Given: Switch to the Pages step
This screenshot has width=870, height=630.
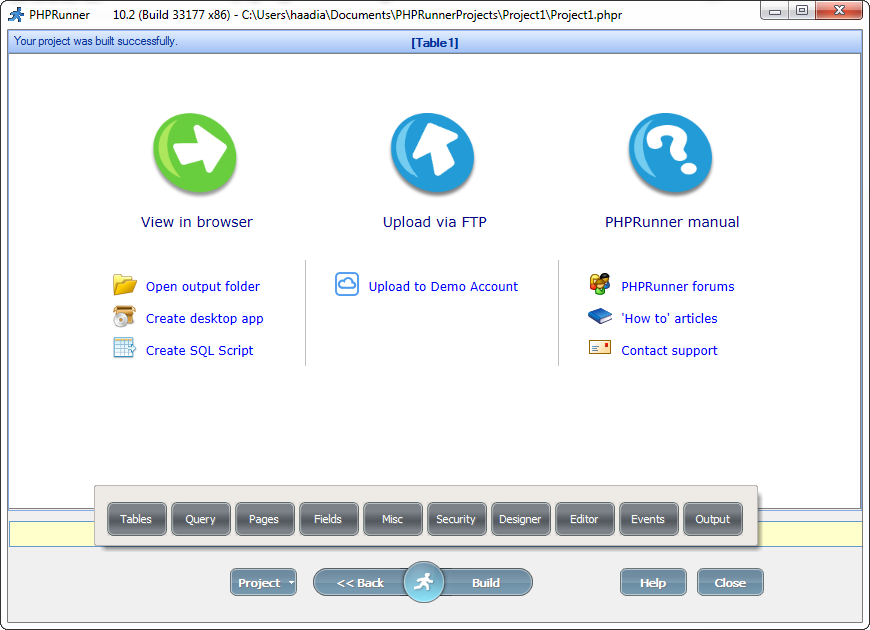Looking at the screenshot, I should point(264,519).
